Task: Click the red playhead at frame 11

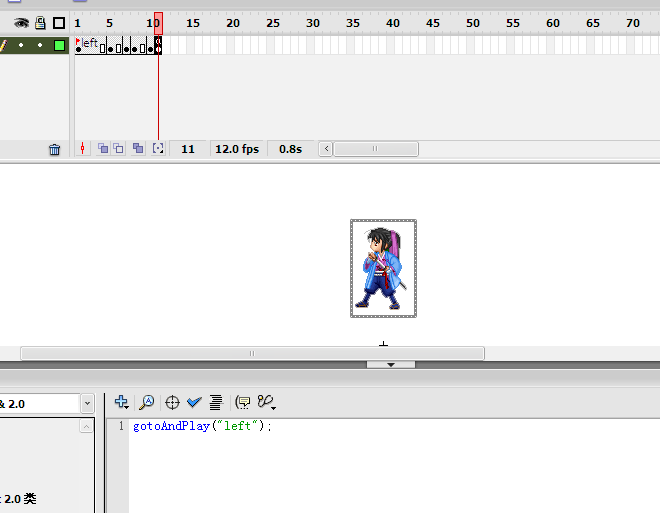Action: point(158,23)
